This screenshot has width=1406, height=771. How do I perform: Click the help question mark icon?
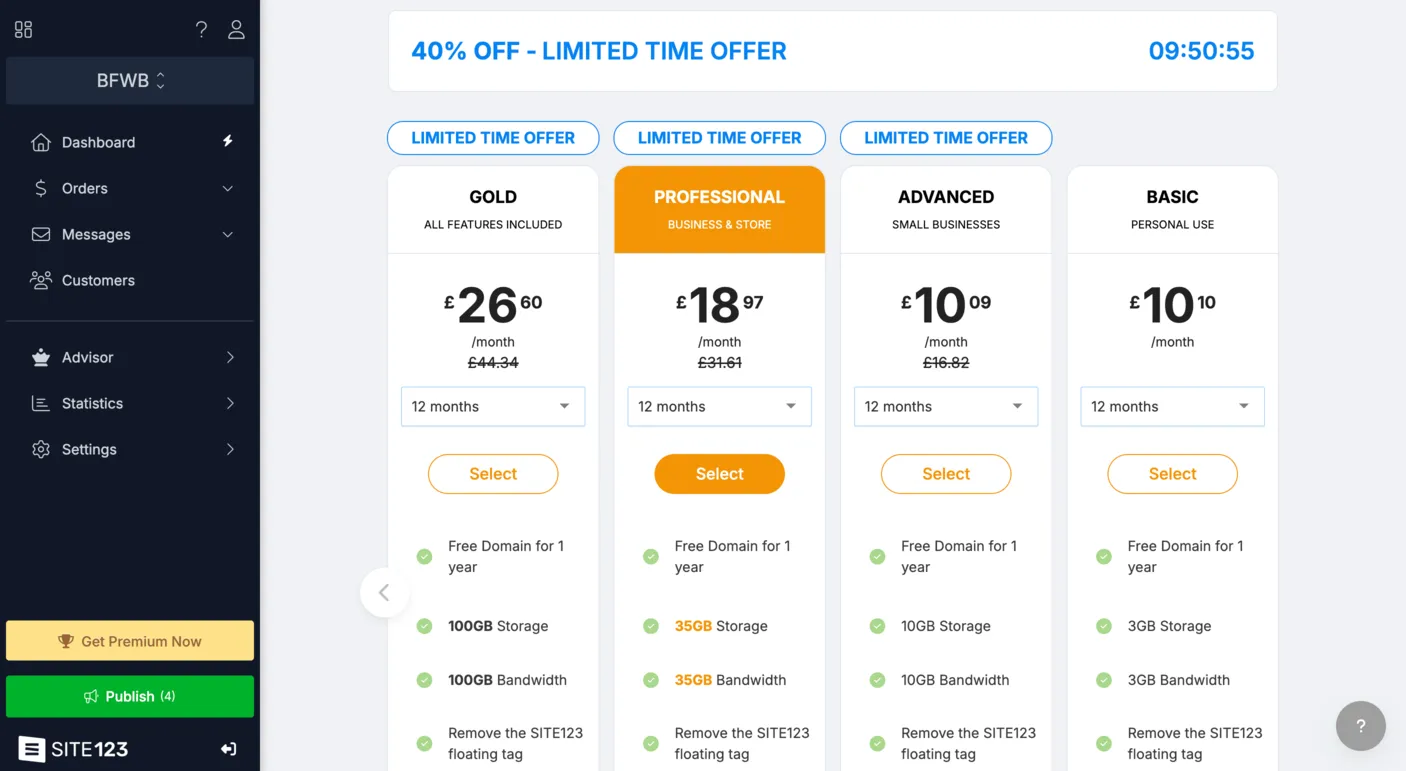(x=200, y=29)
